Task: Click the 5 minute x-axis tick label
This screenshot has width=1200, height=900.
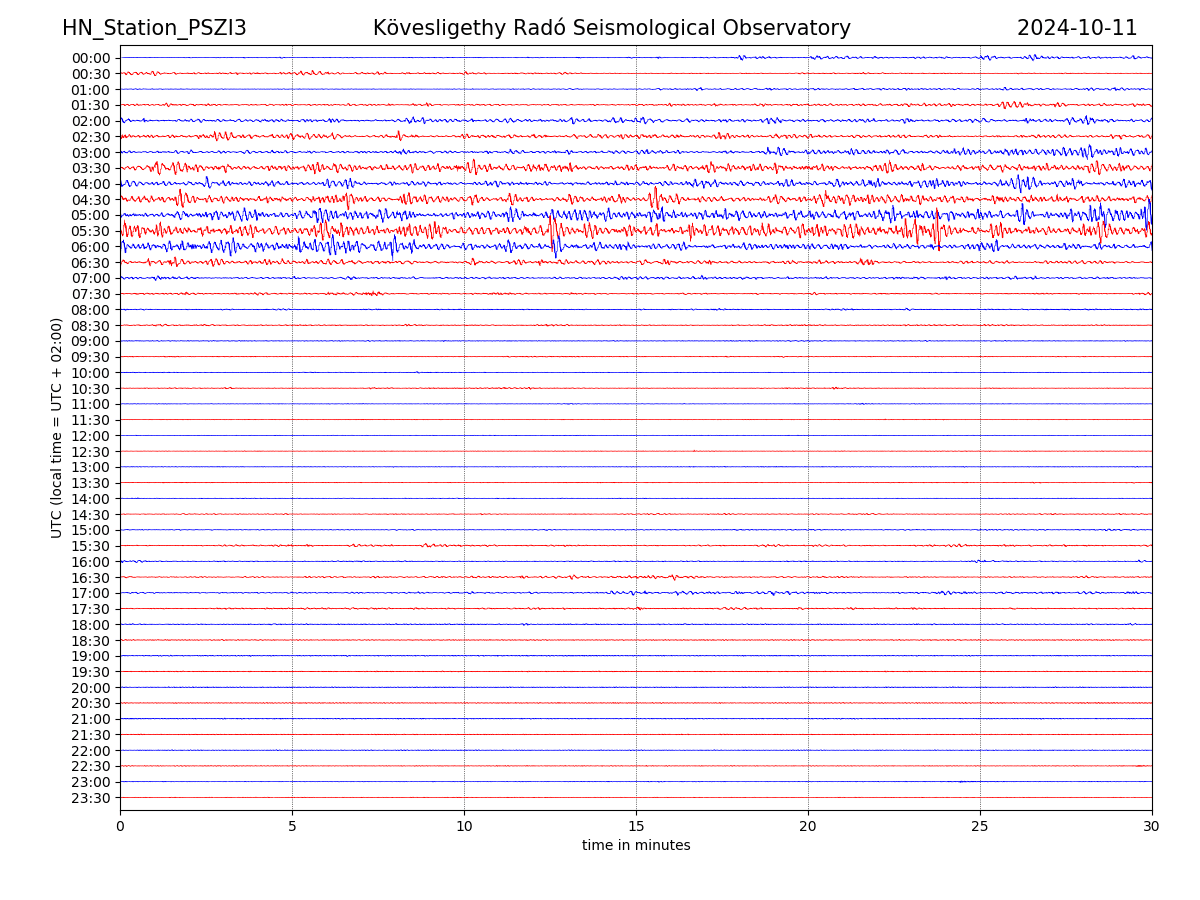Action: 292,826
